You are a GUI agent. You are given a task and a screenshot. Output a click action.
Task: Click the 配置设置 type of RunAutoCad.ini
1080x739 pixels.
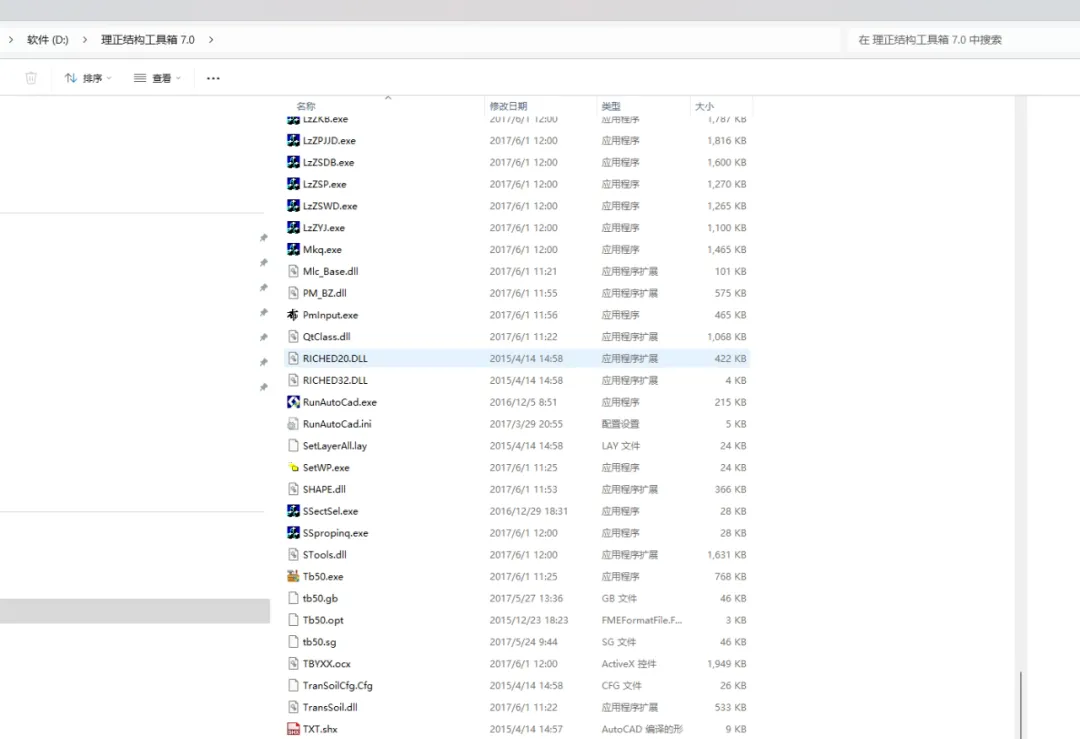[621, 424]
